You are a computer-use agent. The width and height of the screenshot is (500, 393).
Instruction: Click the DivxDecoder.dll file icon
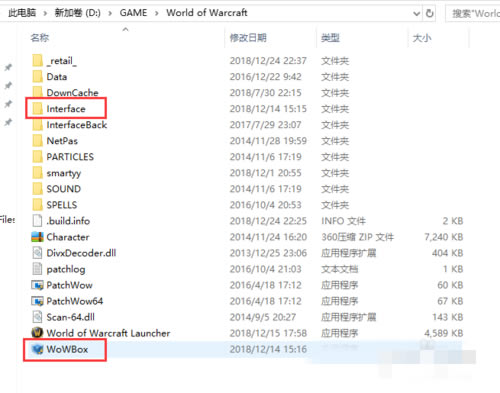coord(37,253)
